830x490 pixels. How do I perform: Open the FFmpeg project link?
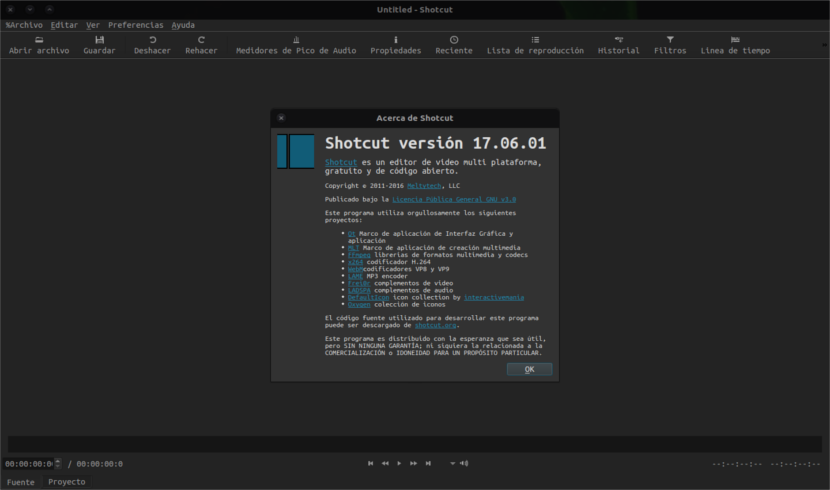point(359,255)
